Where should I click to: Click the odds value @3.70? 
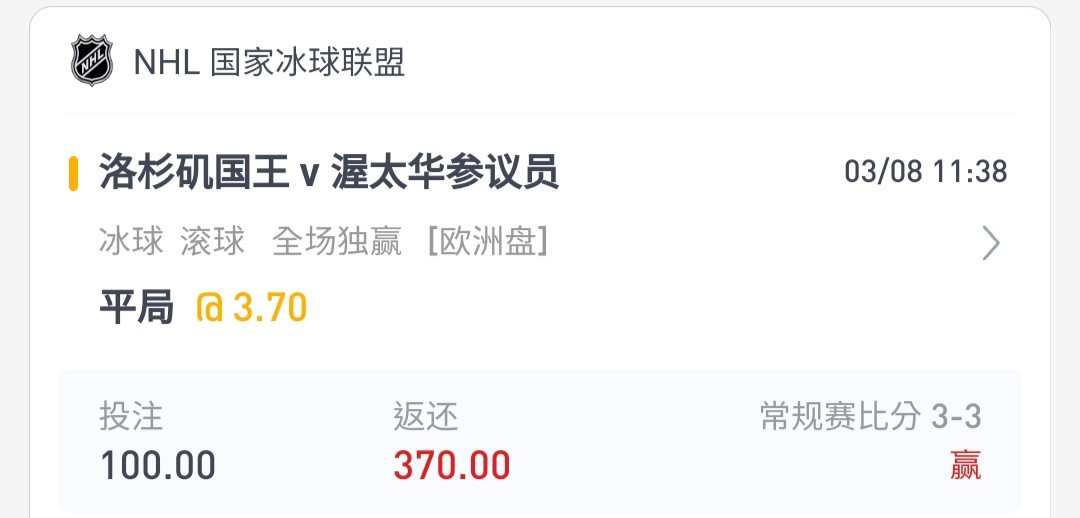point(251,308)
